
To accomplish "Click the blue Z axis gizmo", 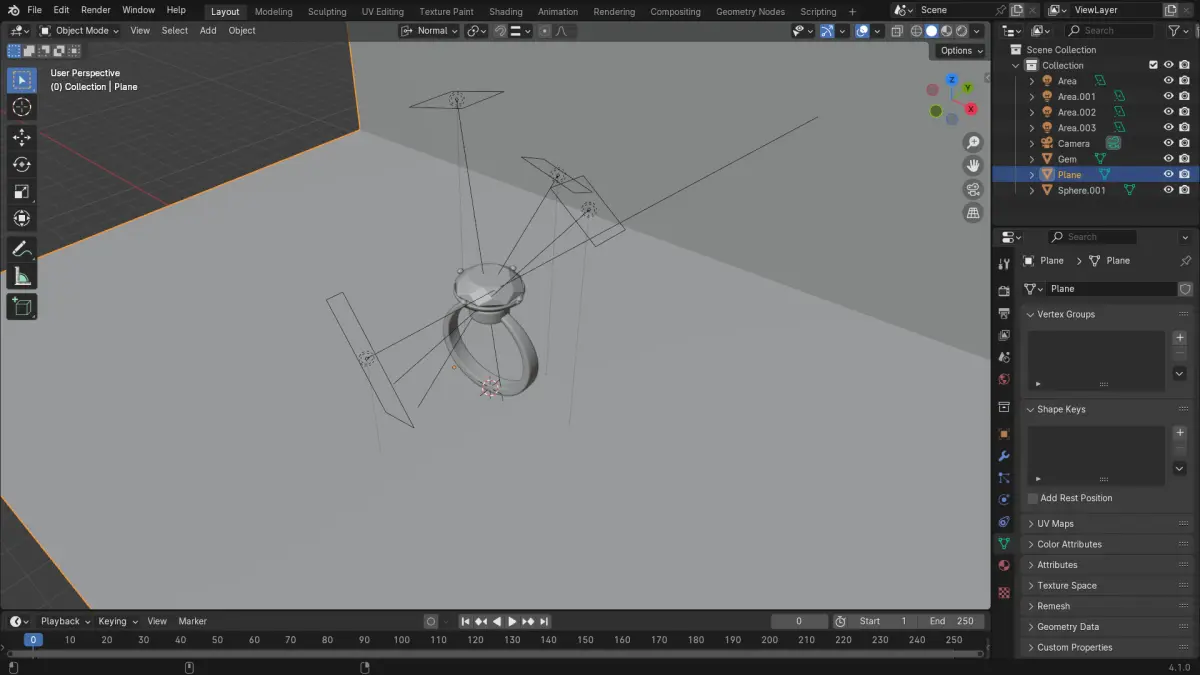I will click(x=952, y=79).
